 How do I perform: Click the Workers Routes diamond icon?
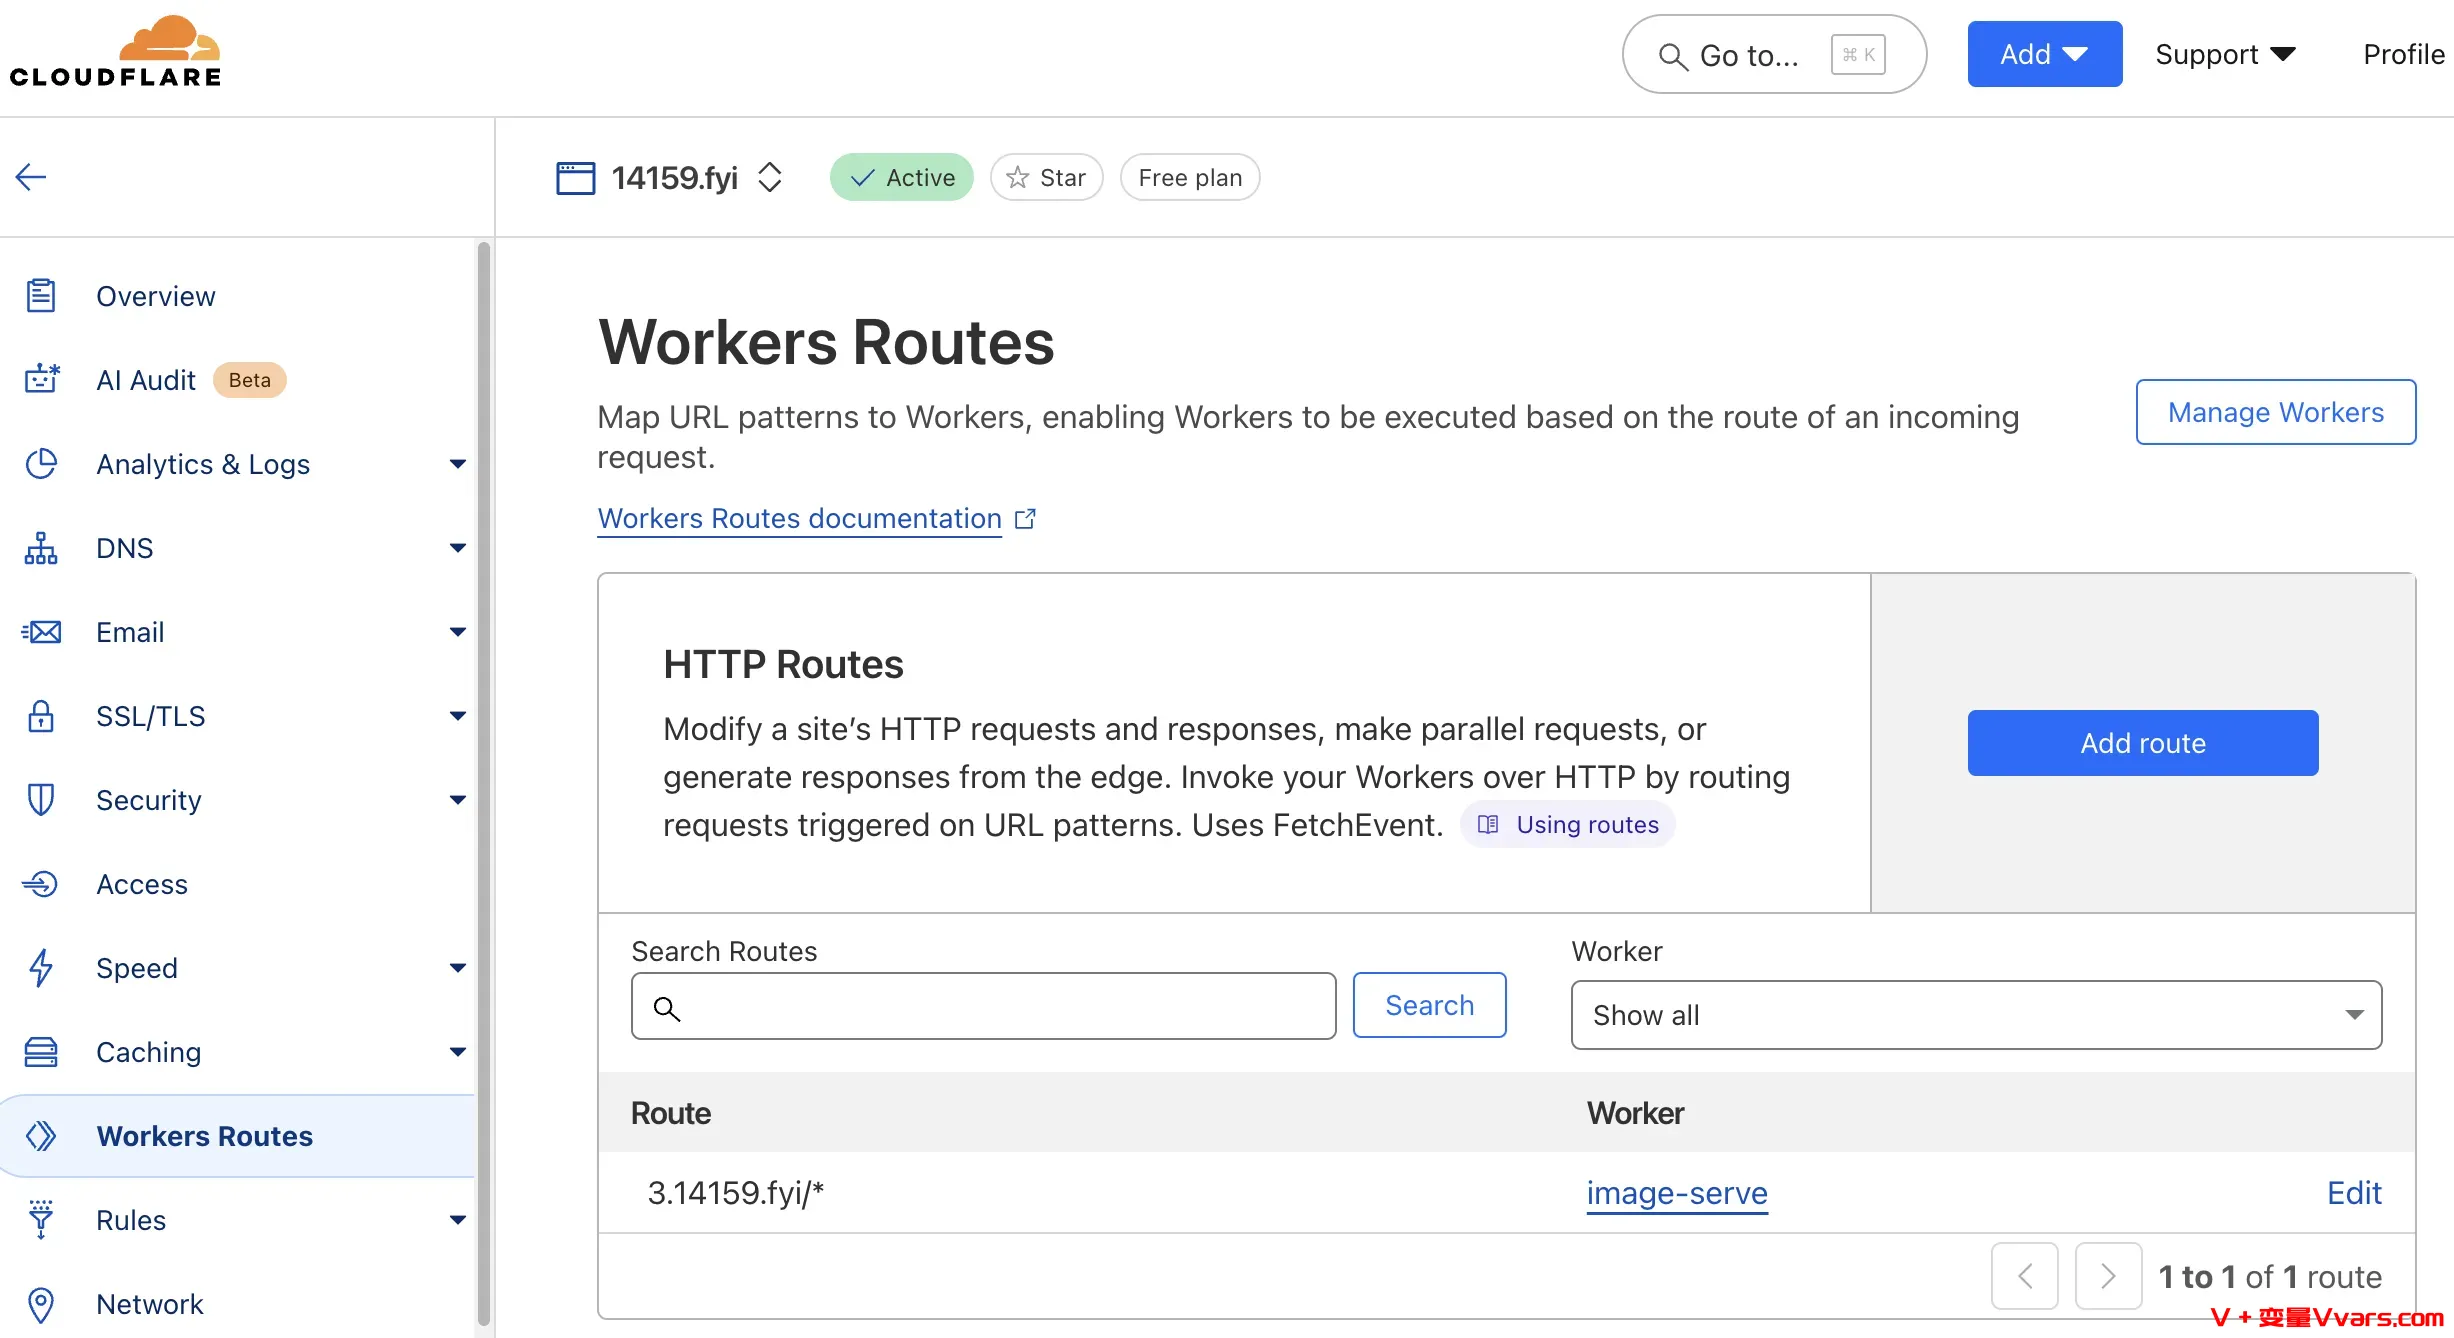pyautogui.click(x=41, y=1136)
